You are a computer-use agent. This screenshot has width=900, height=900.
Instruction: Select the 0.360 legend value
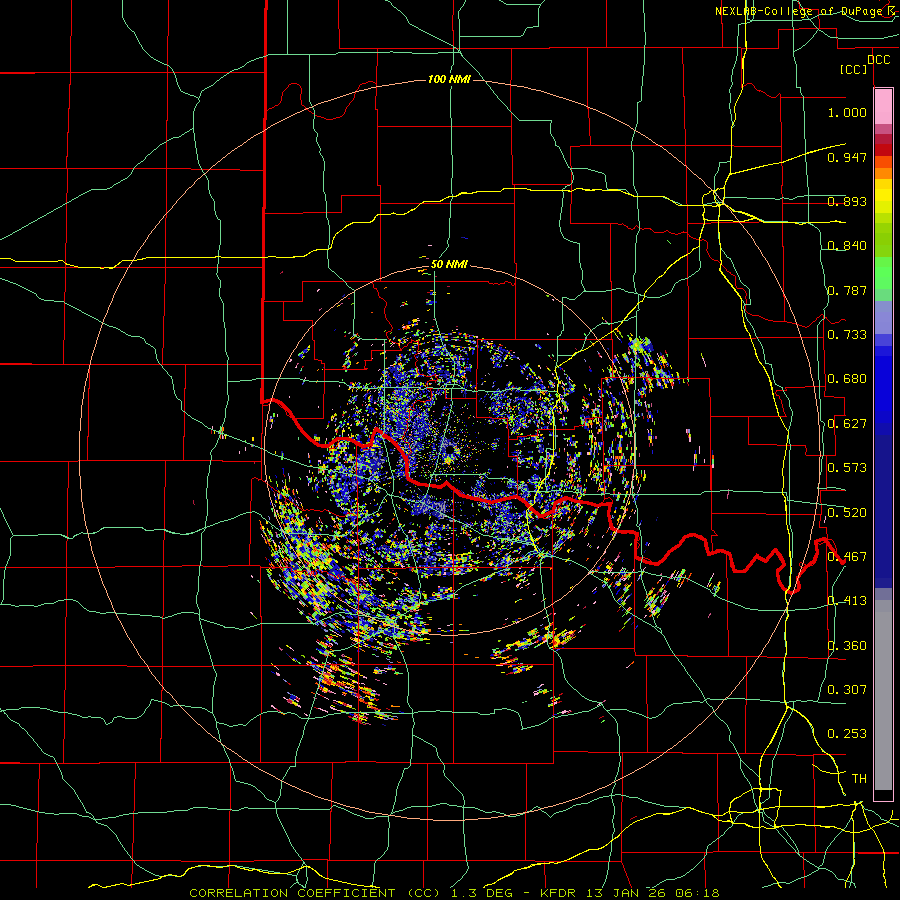click(x=847, y=646)
